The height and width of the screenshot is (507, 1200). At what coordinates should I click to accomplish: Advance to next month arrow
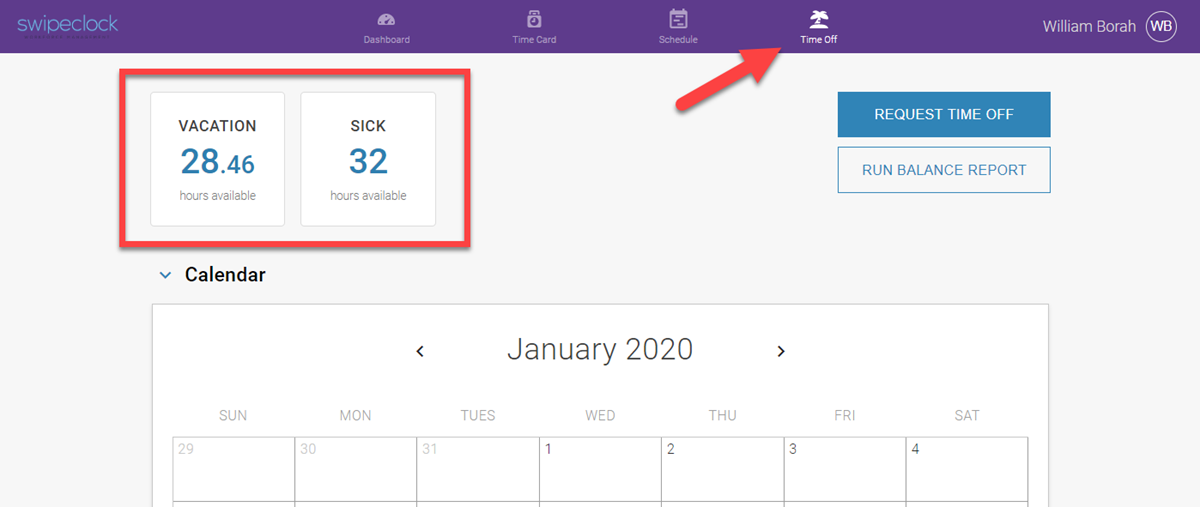coord(781,351)
